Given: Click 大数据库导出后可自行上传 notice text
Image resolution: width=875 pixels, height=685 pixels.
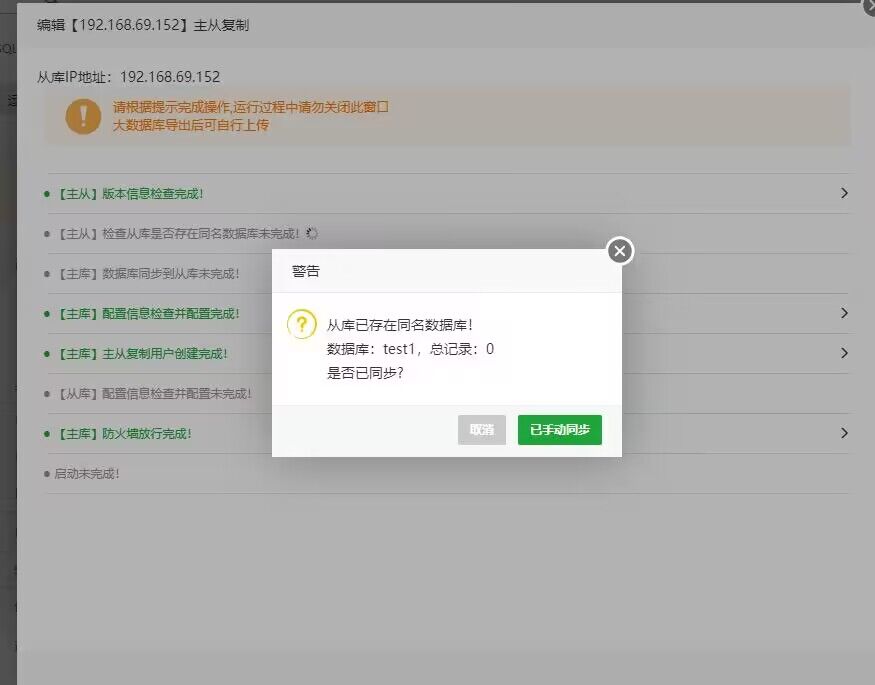Looking at the screenshot, I should tap(191, 124).
